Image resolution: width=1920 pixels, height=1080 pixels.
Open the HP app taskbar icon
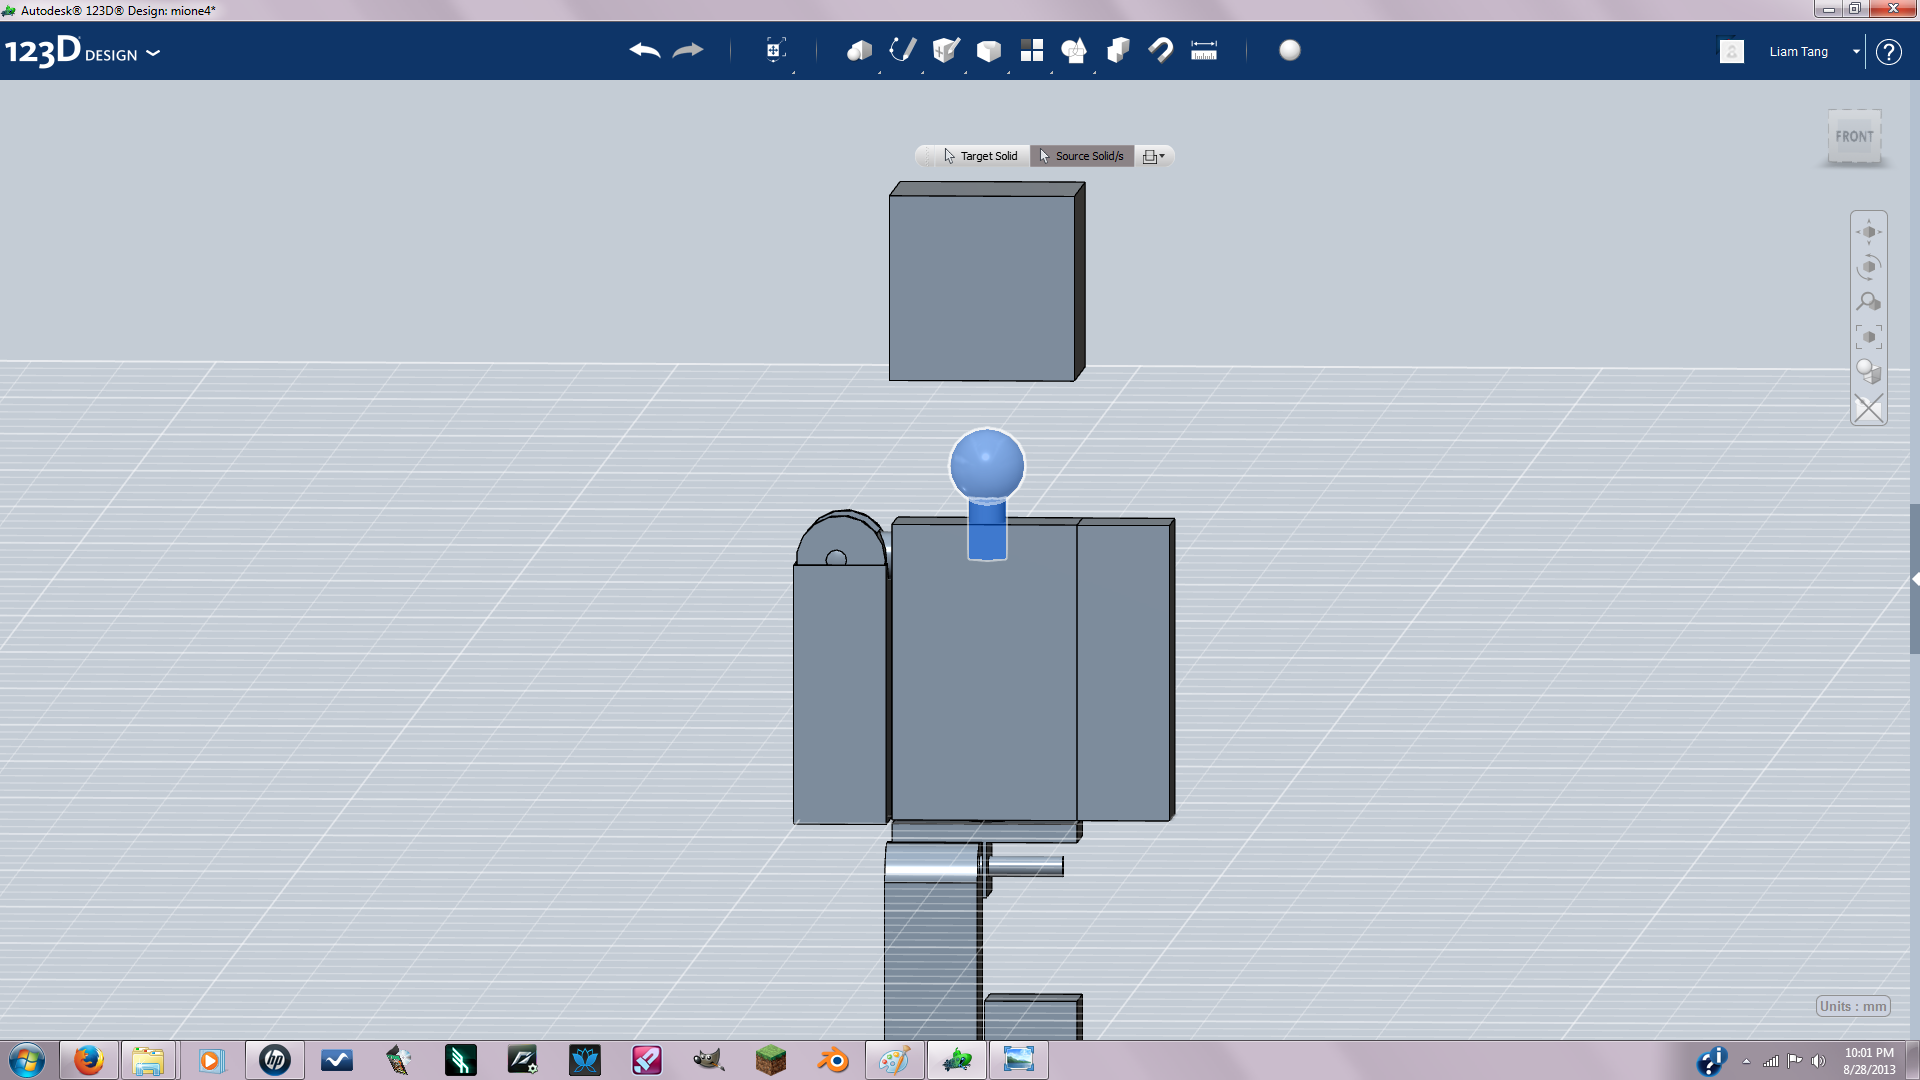274,1060
